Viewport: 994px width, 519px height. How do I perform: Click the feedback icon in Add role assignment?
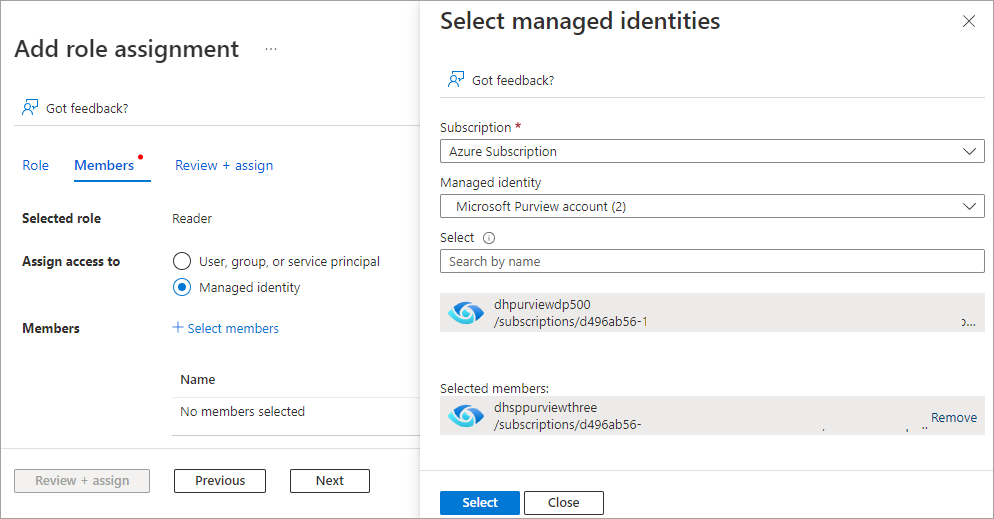(29, 108)
